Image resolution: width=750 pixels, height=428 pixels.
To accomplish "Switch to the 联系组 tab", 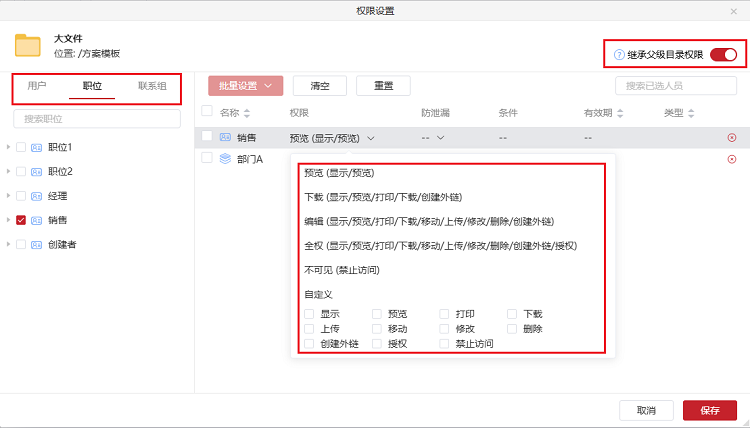I will coord(152,86).
